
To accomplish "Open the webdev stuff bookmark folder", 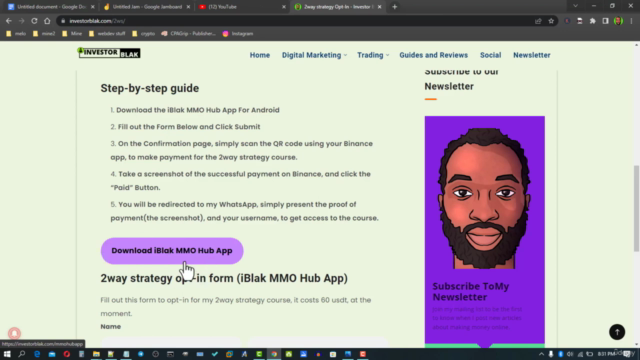I will (x=107, y=33).
